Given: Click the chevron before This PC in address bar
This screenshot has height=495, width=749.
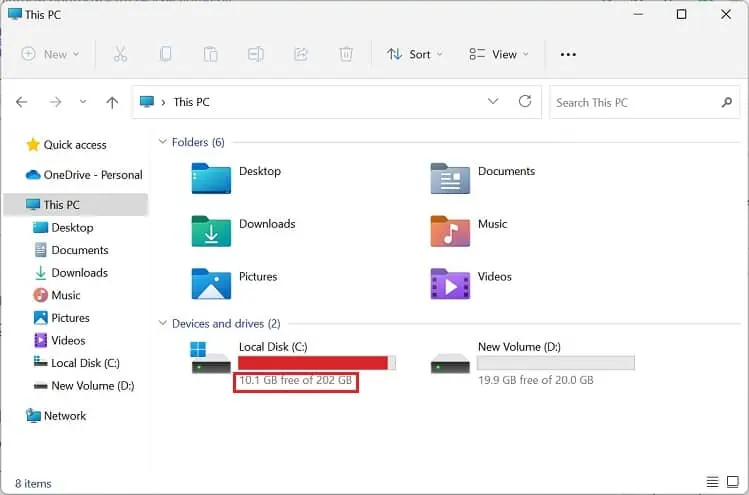Looking at the screenshot, I should tap(163, 102).
